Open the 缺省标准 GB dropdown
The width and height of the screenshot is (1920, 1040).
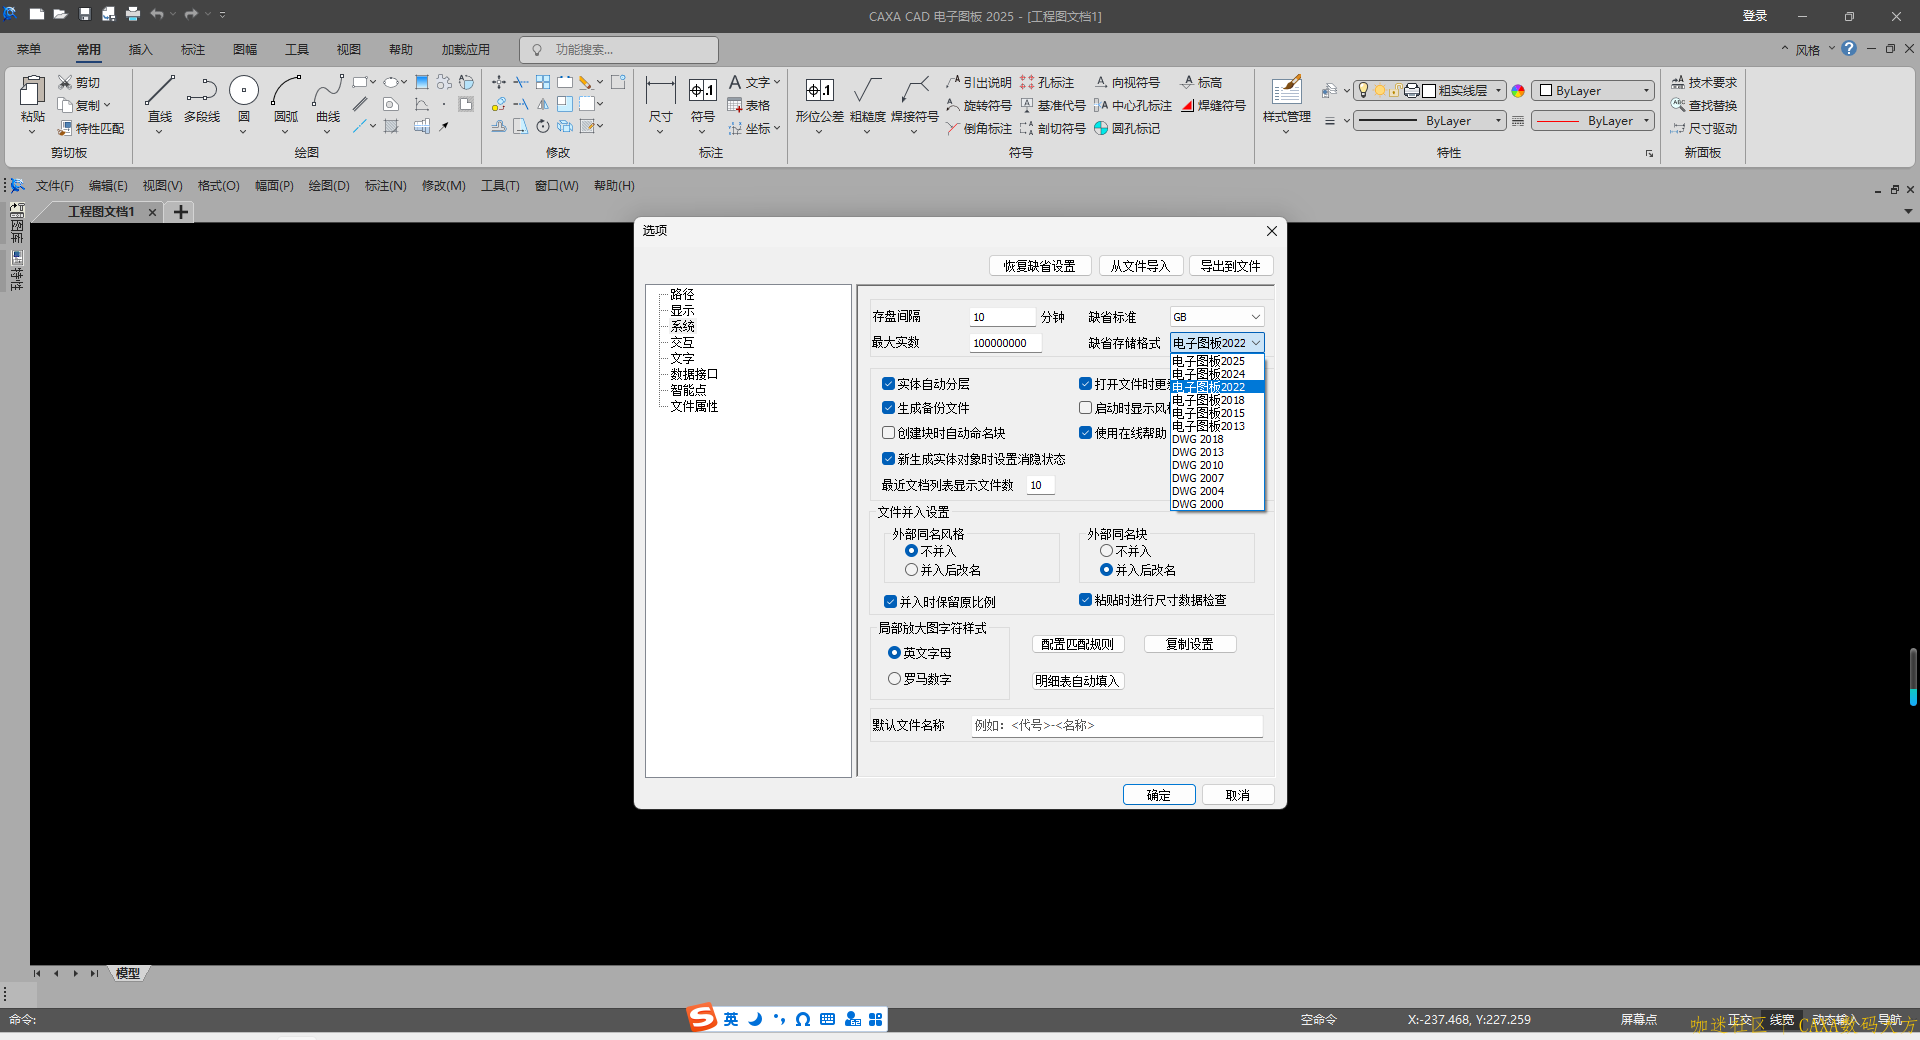pyautogui.click(x=1217, y=317)
